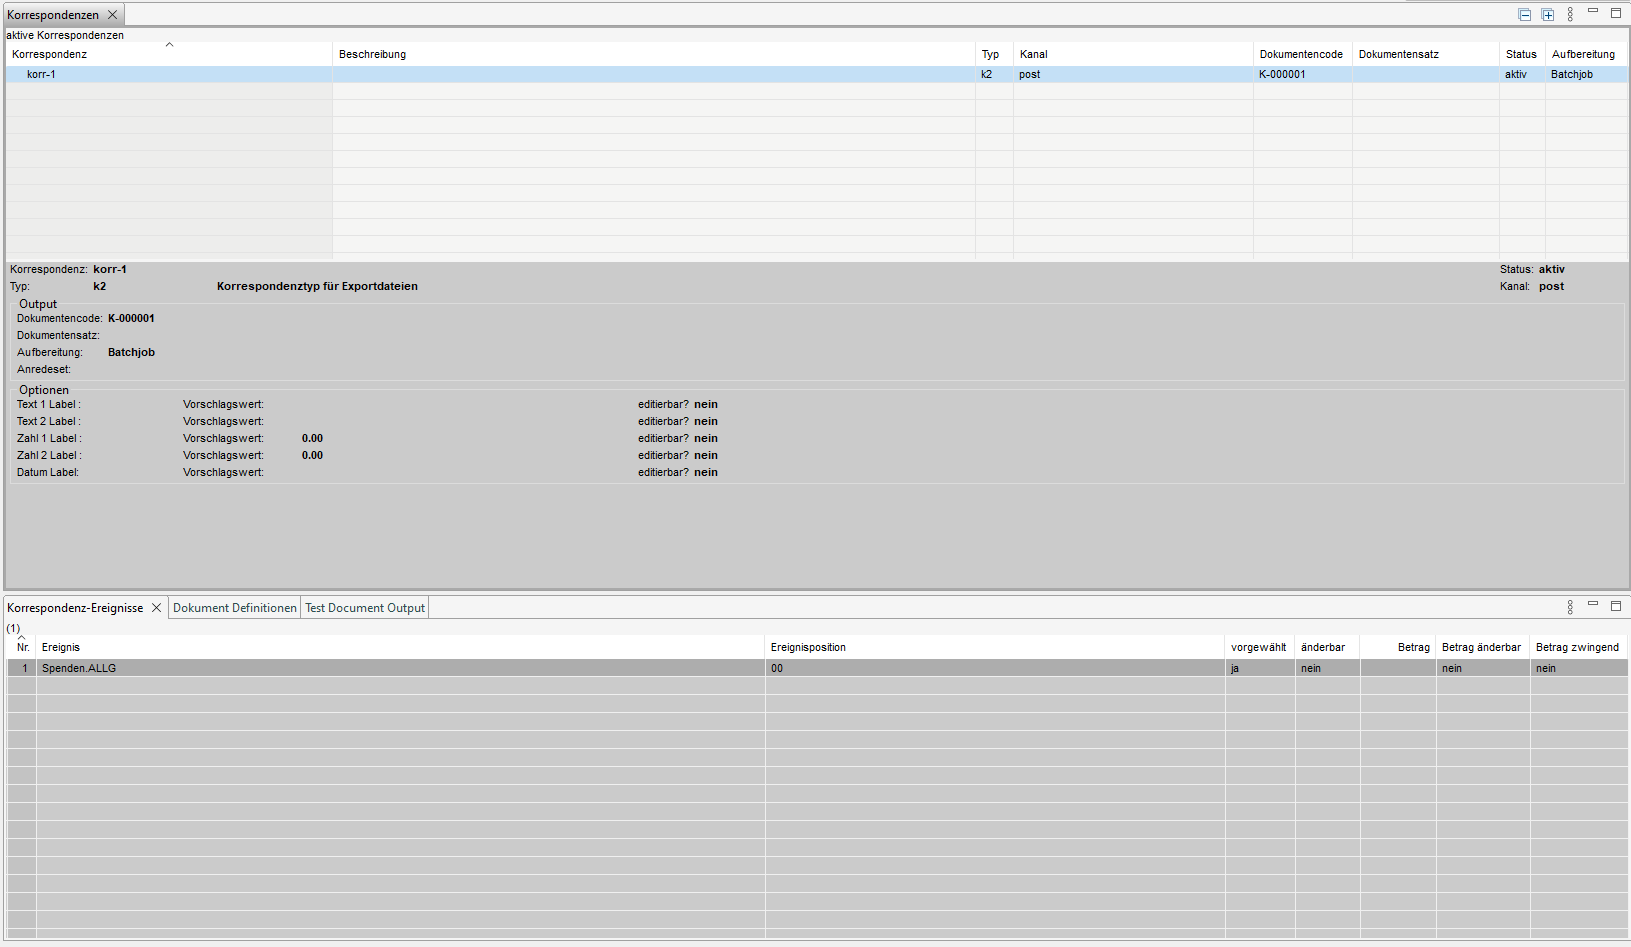Viewport: 1631px width, 947px height.
Task: Click the Collapse All icon in Korrespondenzen
Action: tap(1525, 15)
